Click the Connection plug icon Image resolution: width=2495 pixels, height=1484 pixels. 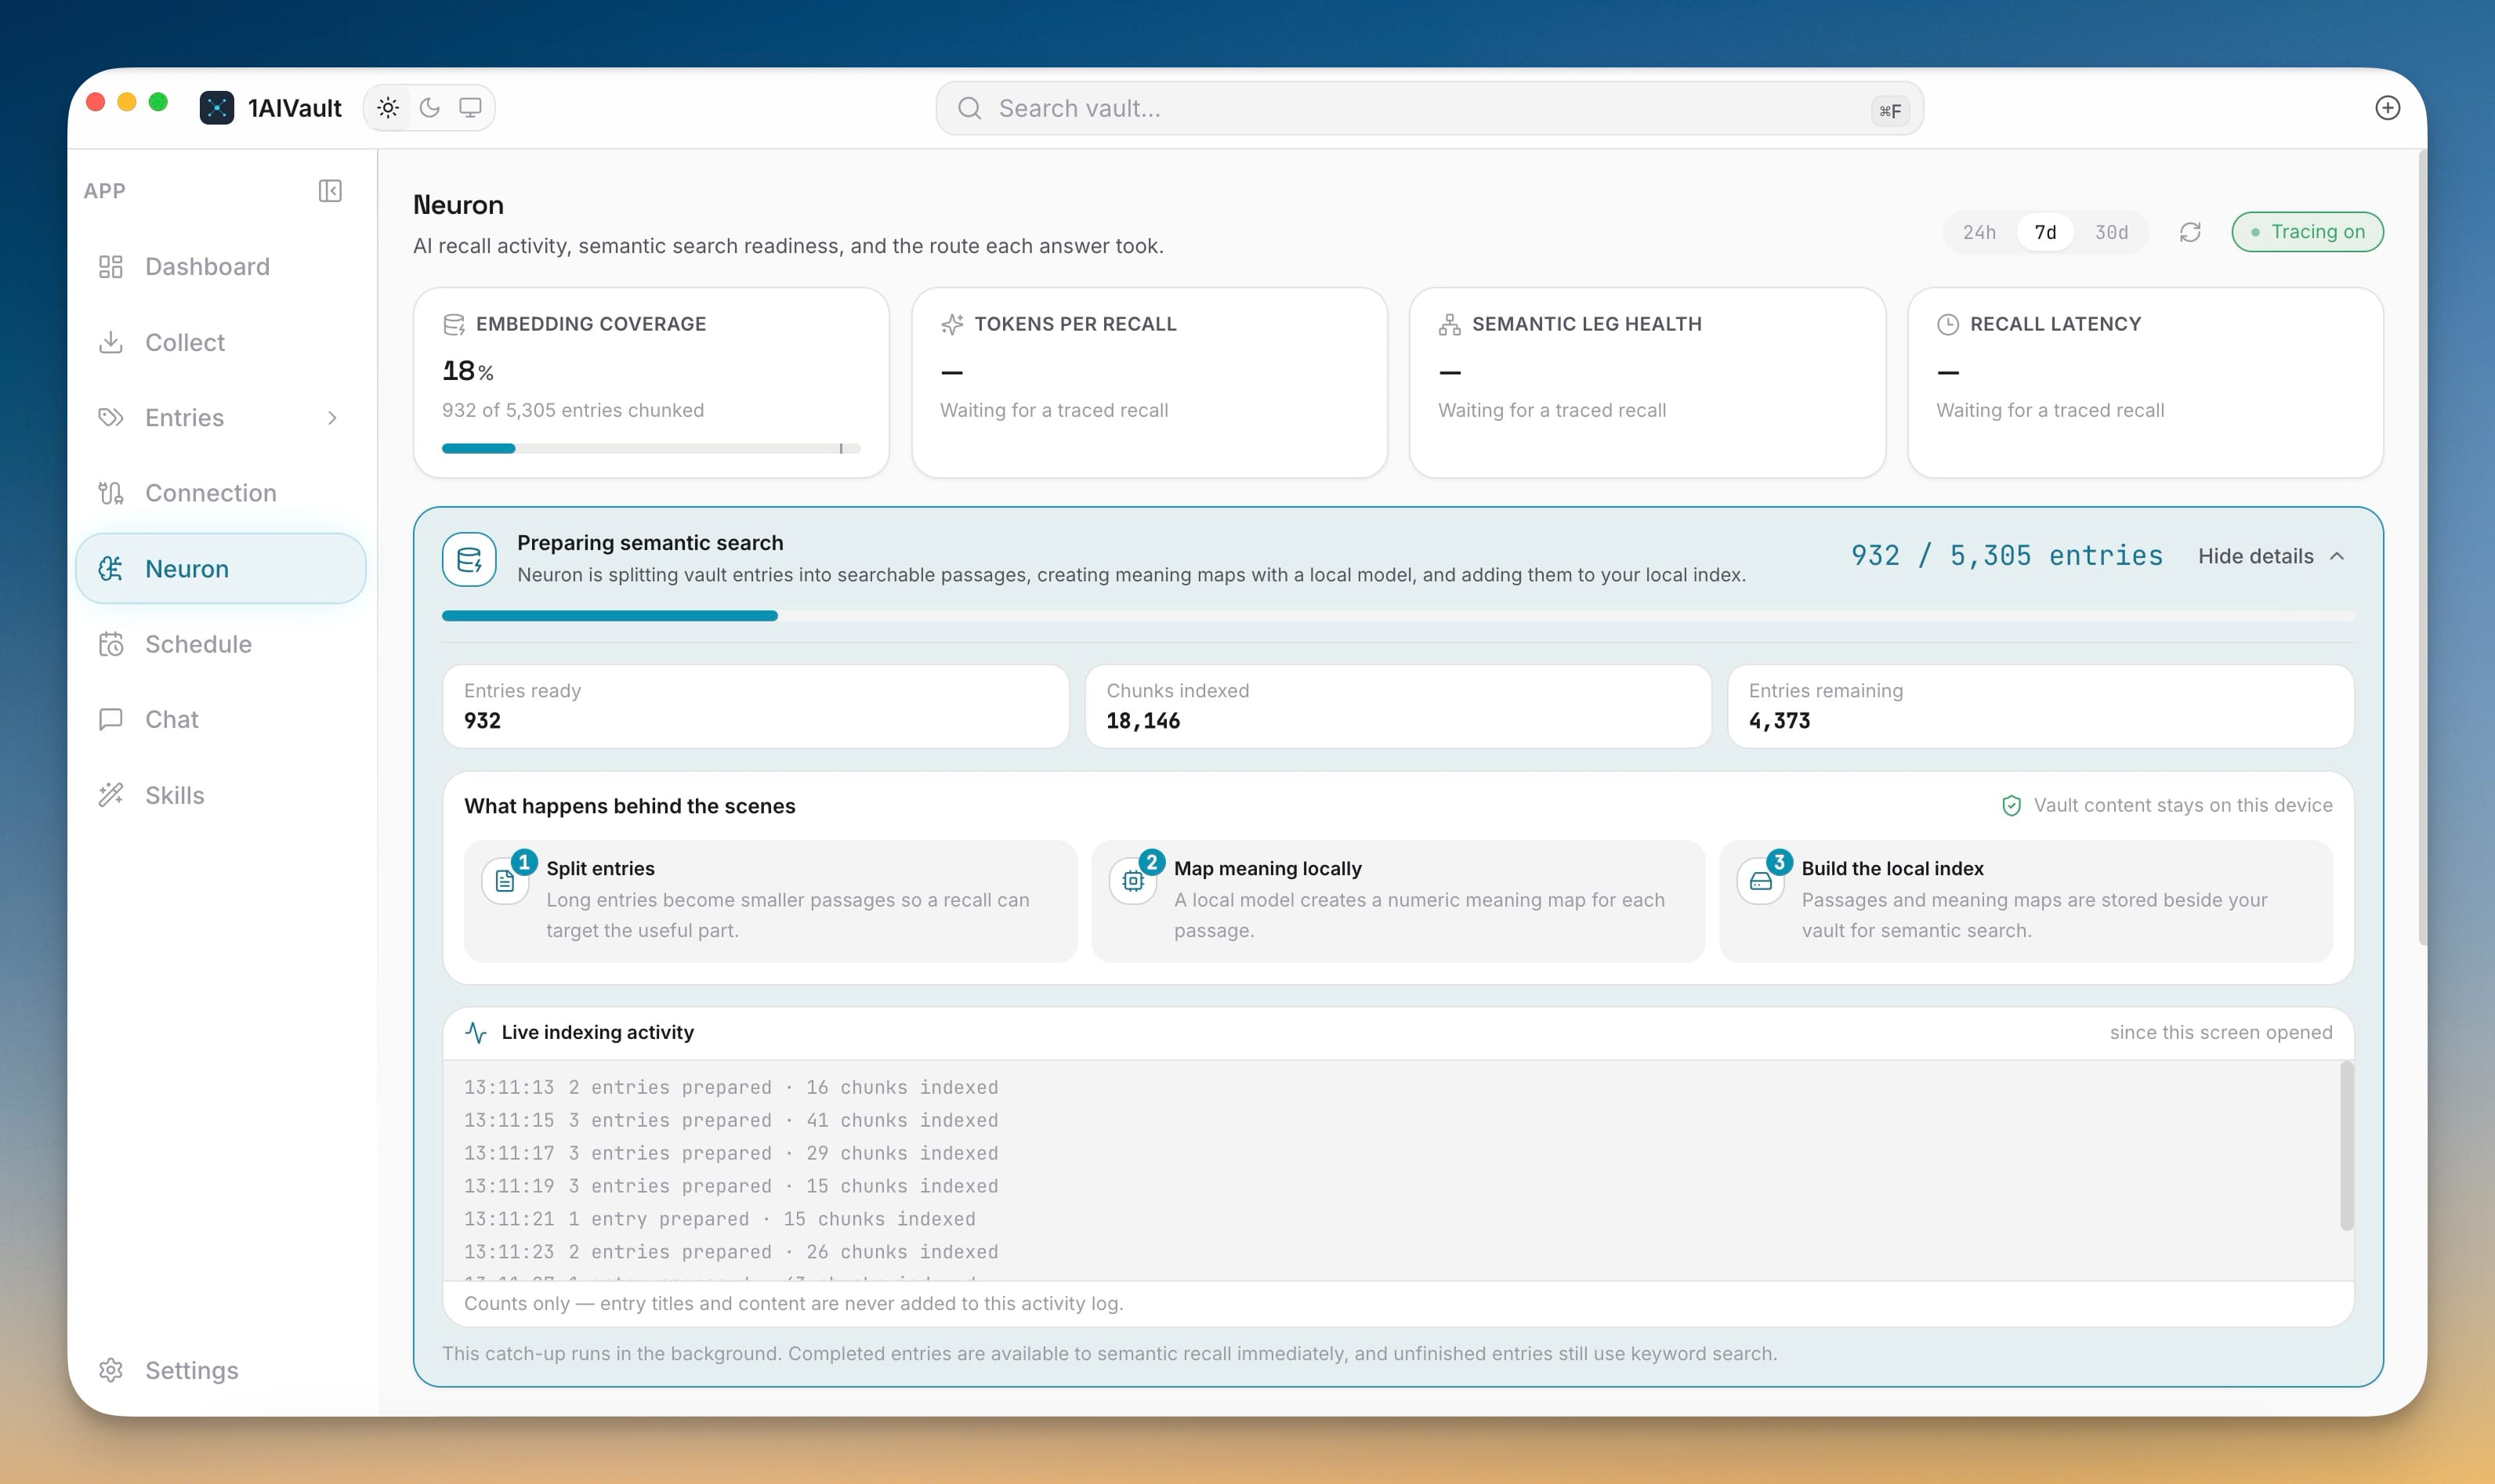pyautogui.click(x=111, y=493)
